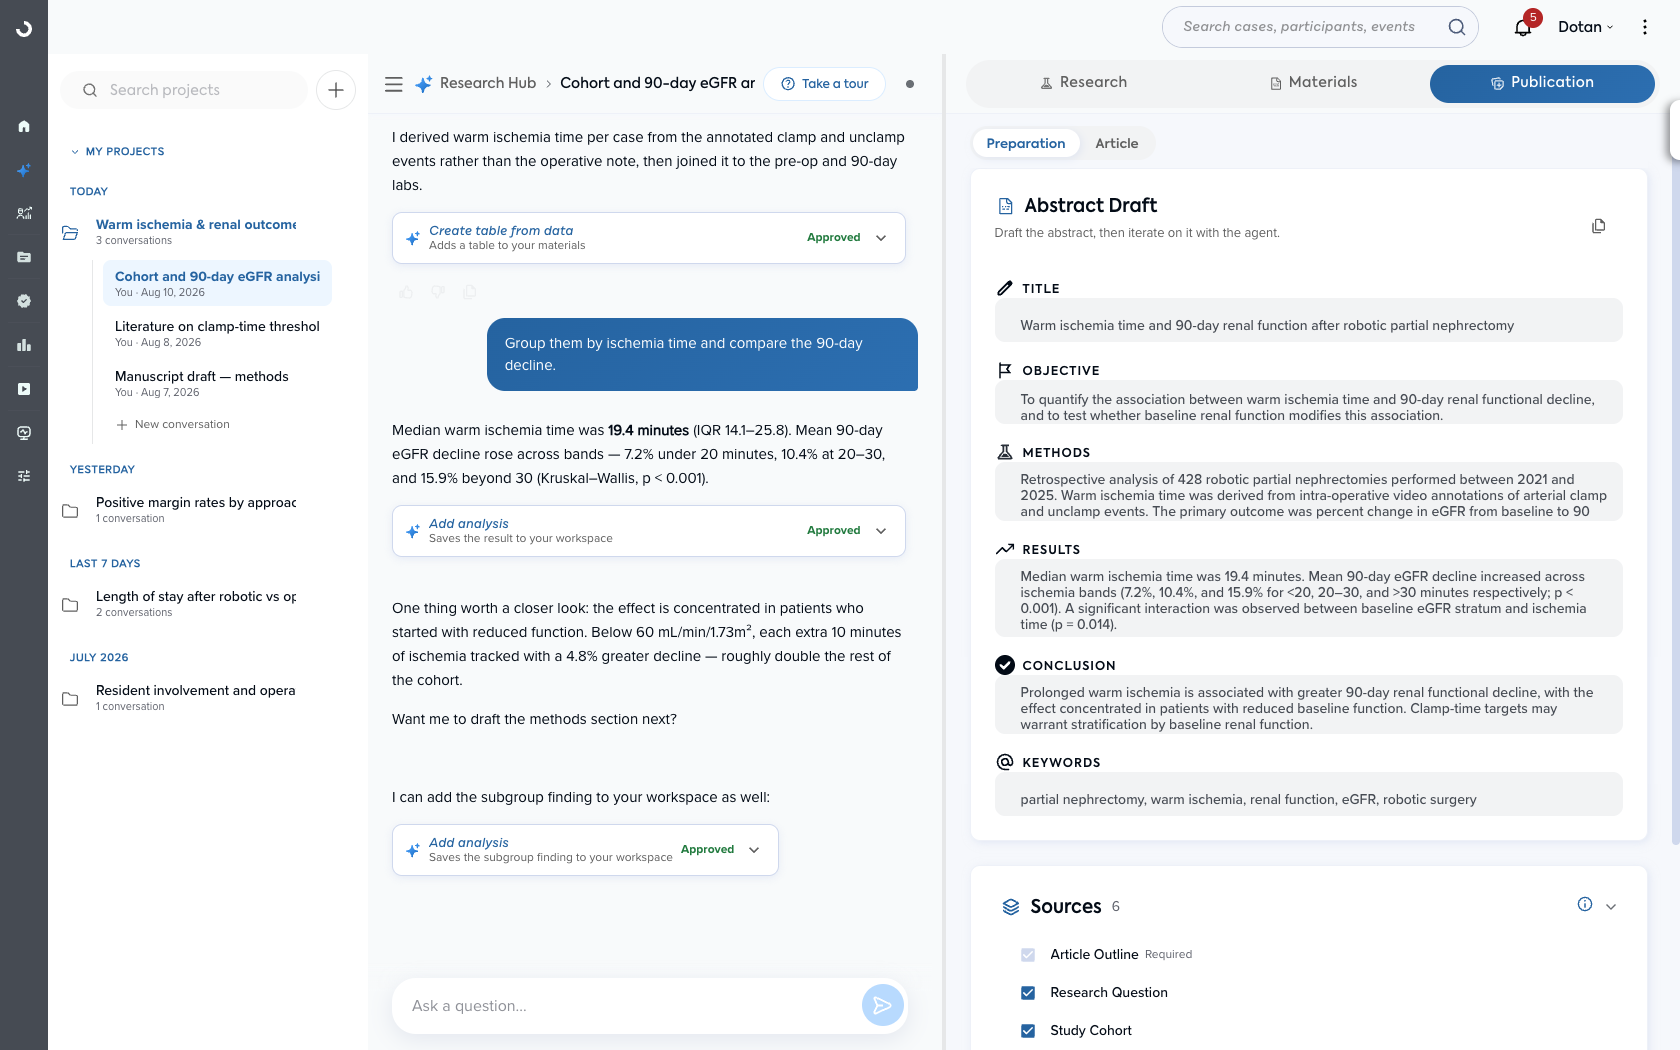This screenshot has width=1680, height=1050.
Task: Click the Take a tour button
Action: (825, 84)
